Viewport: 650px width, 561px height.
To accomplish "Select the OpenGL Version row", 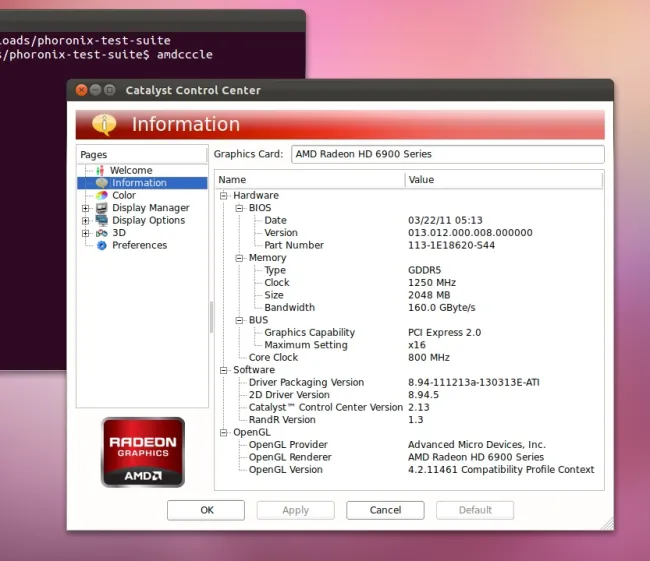I will [409, 469].
